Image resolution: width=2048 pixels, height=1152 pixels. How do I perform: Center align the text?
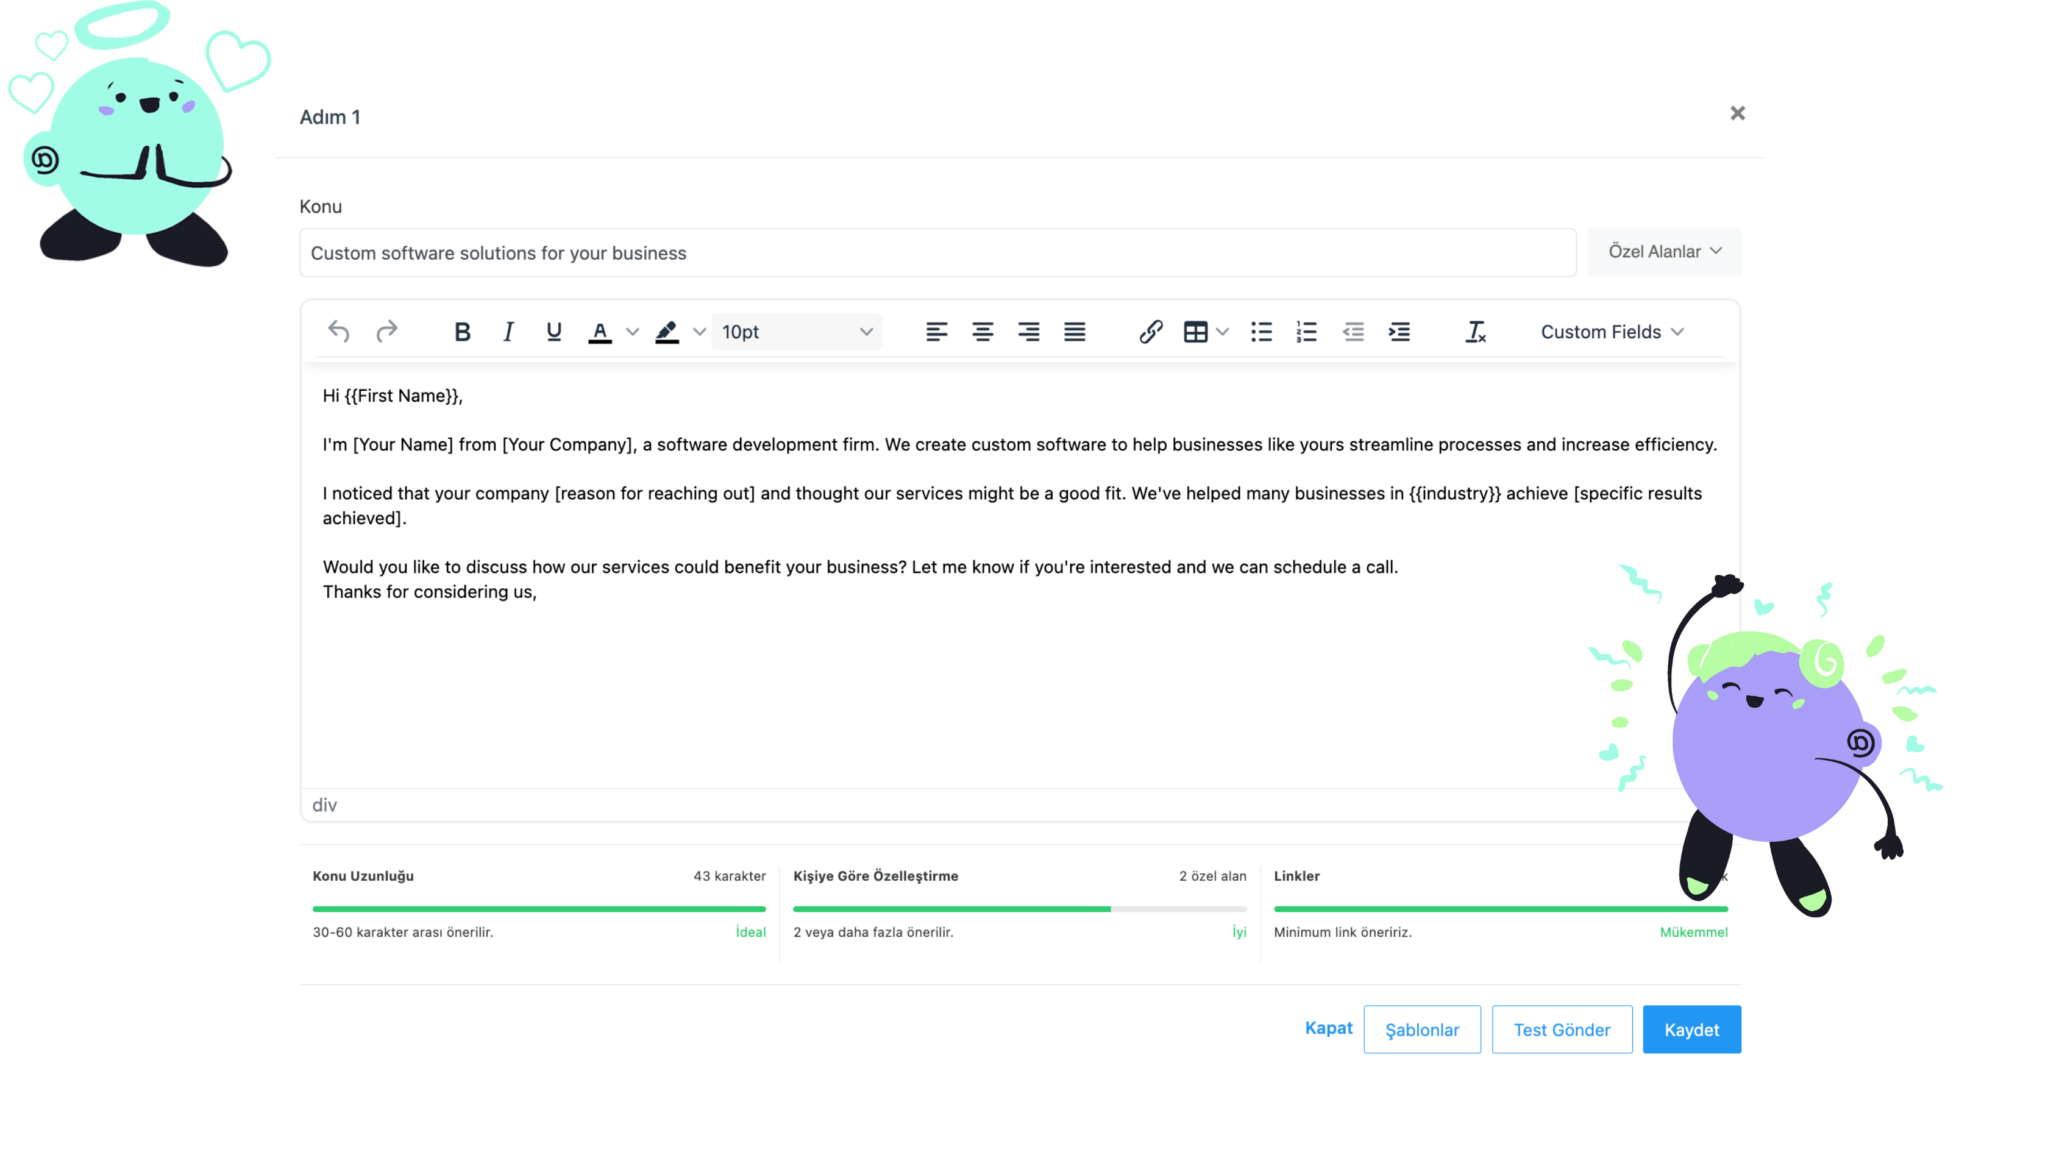click(983, 332)
